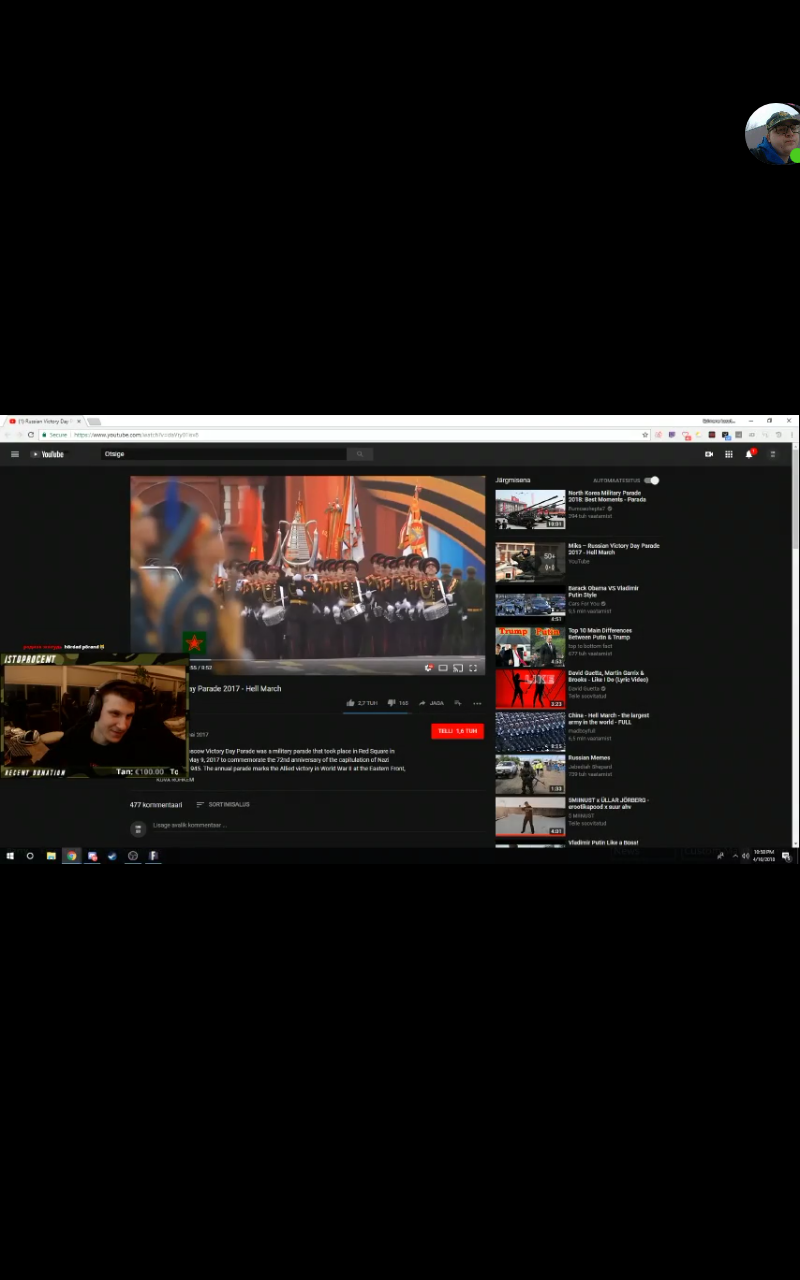800x1280 pixels.
Task: Click the 477 kommentaari comment count
Action: point(156,805)
